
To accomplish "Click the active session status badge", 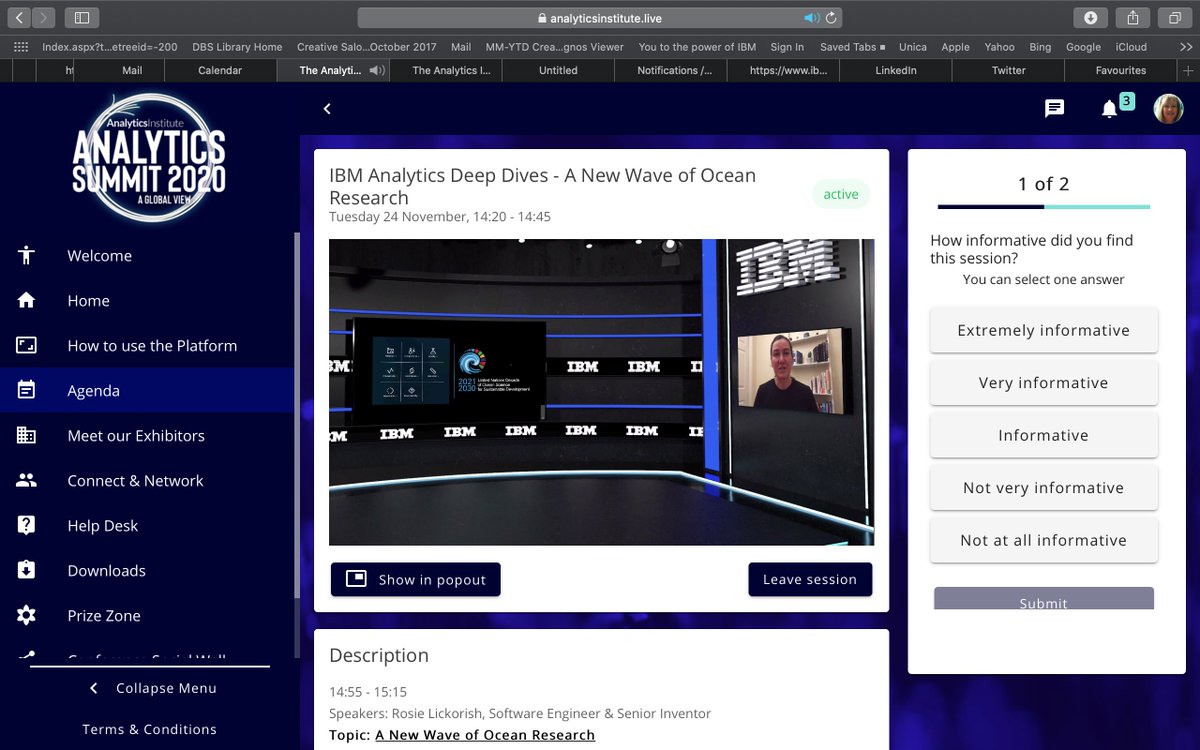I will pos(841,194).
